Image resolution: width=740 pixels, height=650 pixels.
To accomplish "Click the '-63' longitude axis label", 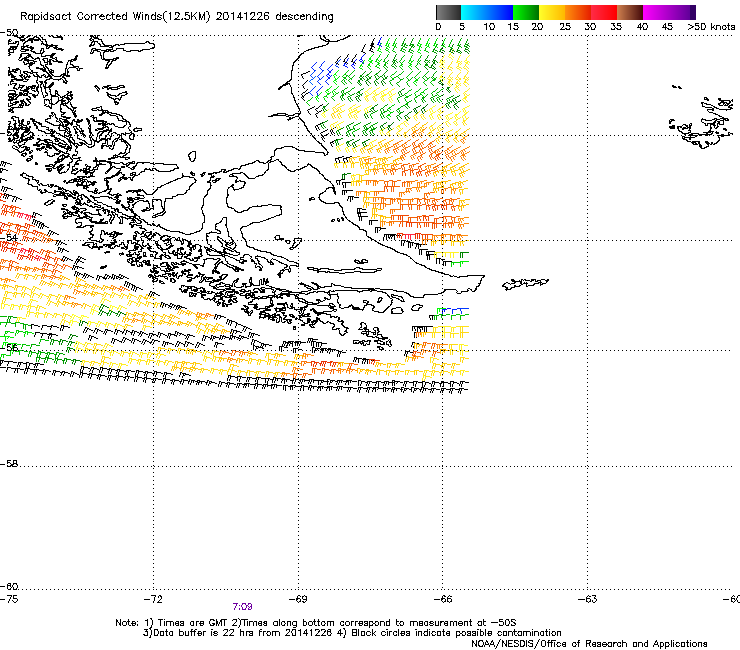I will pos(588,599).
